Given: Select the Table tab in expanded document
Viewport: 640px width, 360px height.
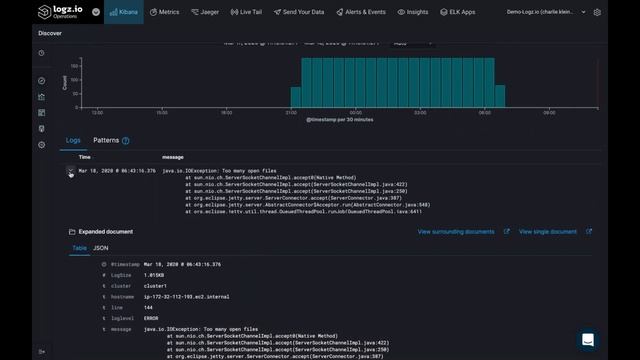Looking at the screenshot, I should click(79, 248).
